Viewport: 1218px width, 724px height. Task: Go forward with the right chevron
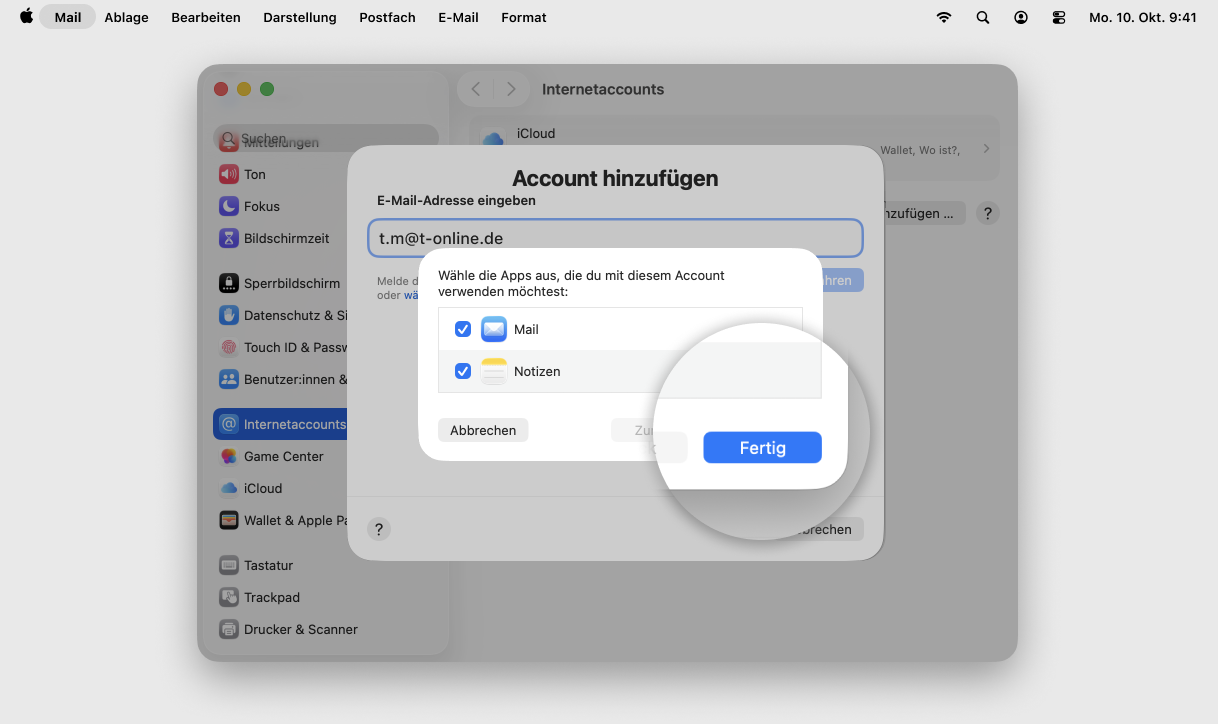pos(511,89)
